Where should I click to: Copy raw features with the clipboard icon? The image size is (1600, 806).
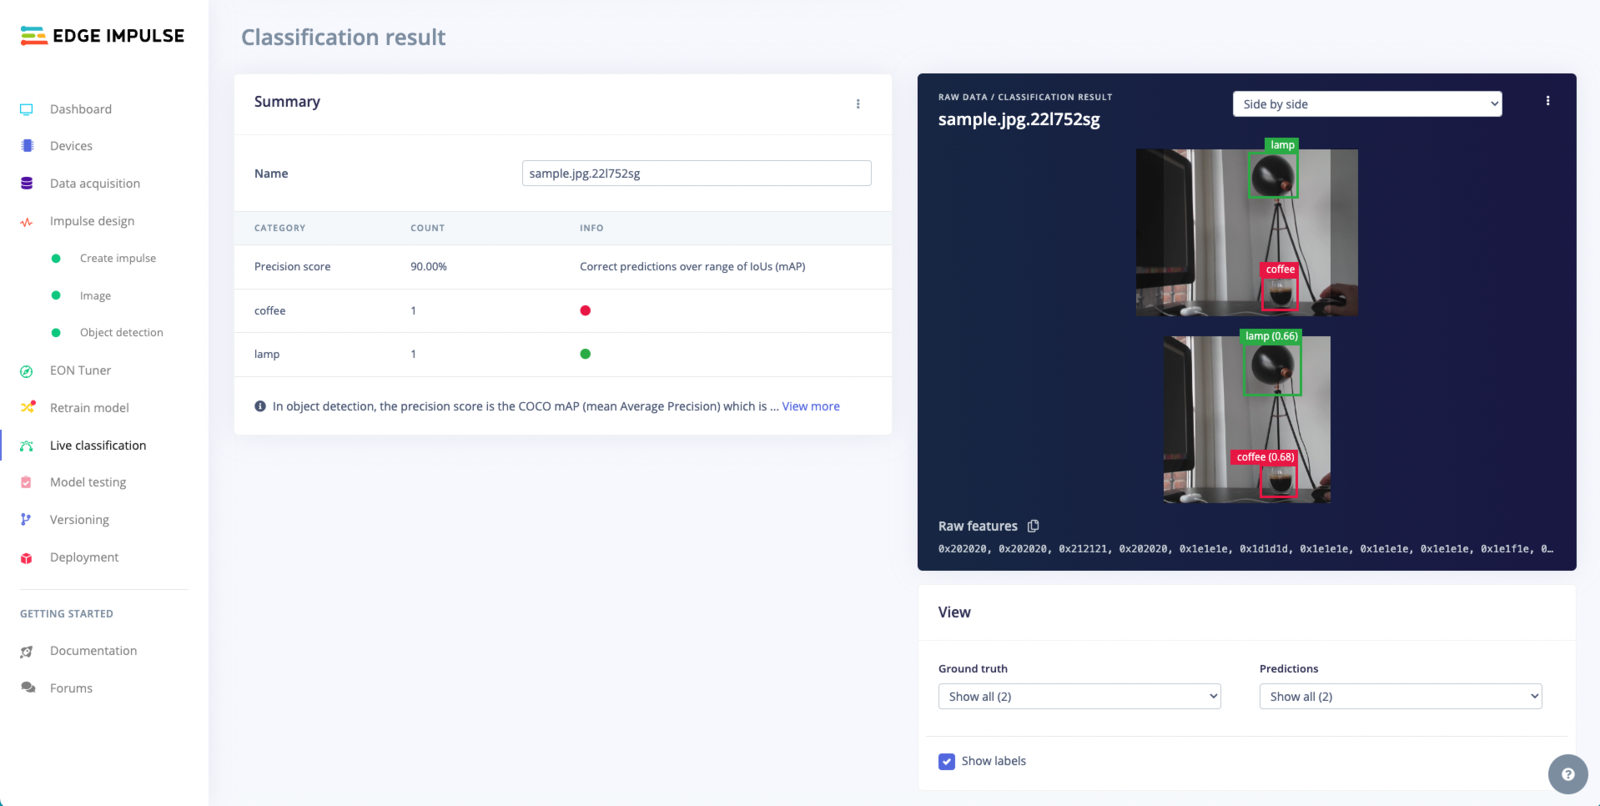1034,526
